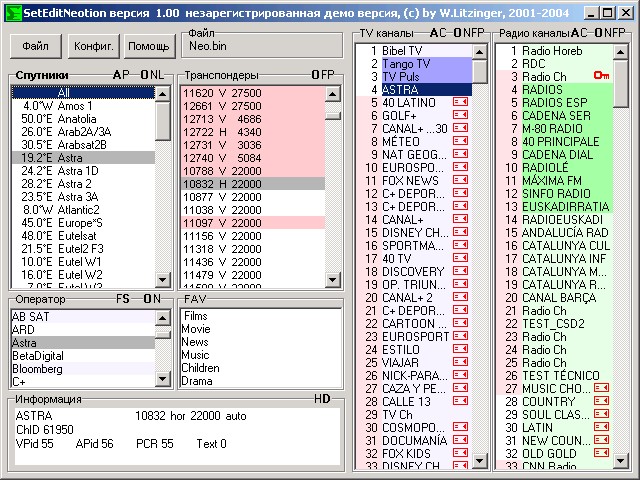The height and width of the screenshot is (480, 640).
Task: Toggle the FS option in Оператор header
Action: click(123, 299)
